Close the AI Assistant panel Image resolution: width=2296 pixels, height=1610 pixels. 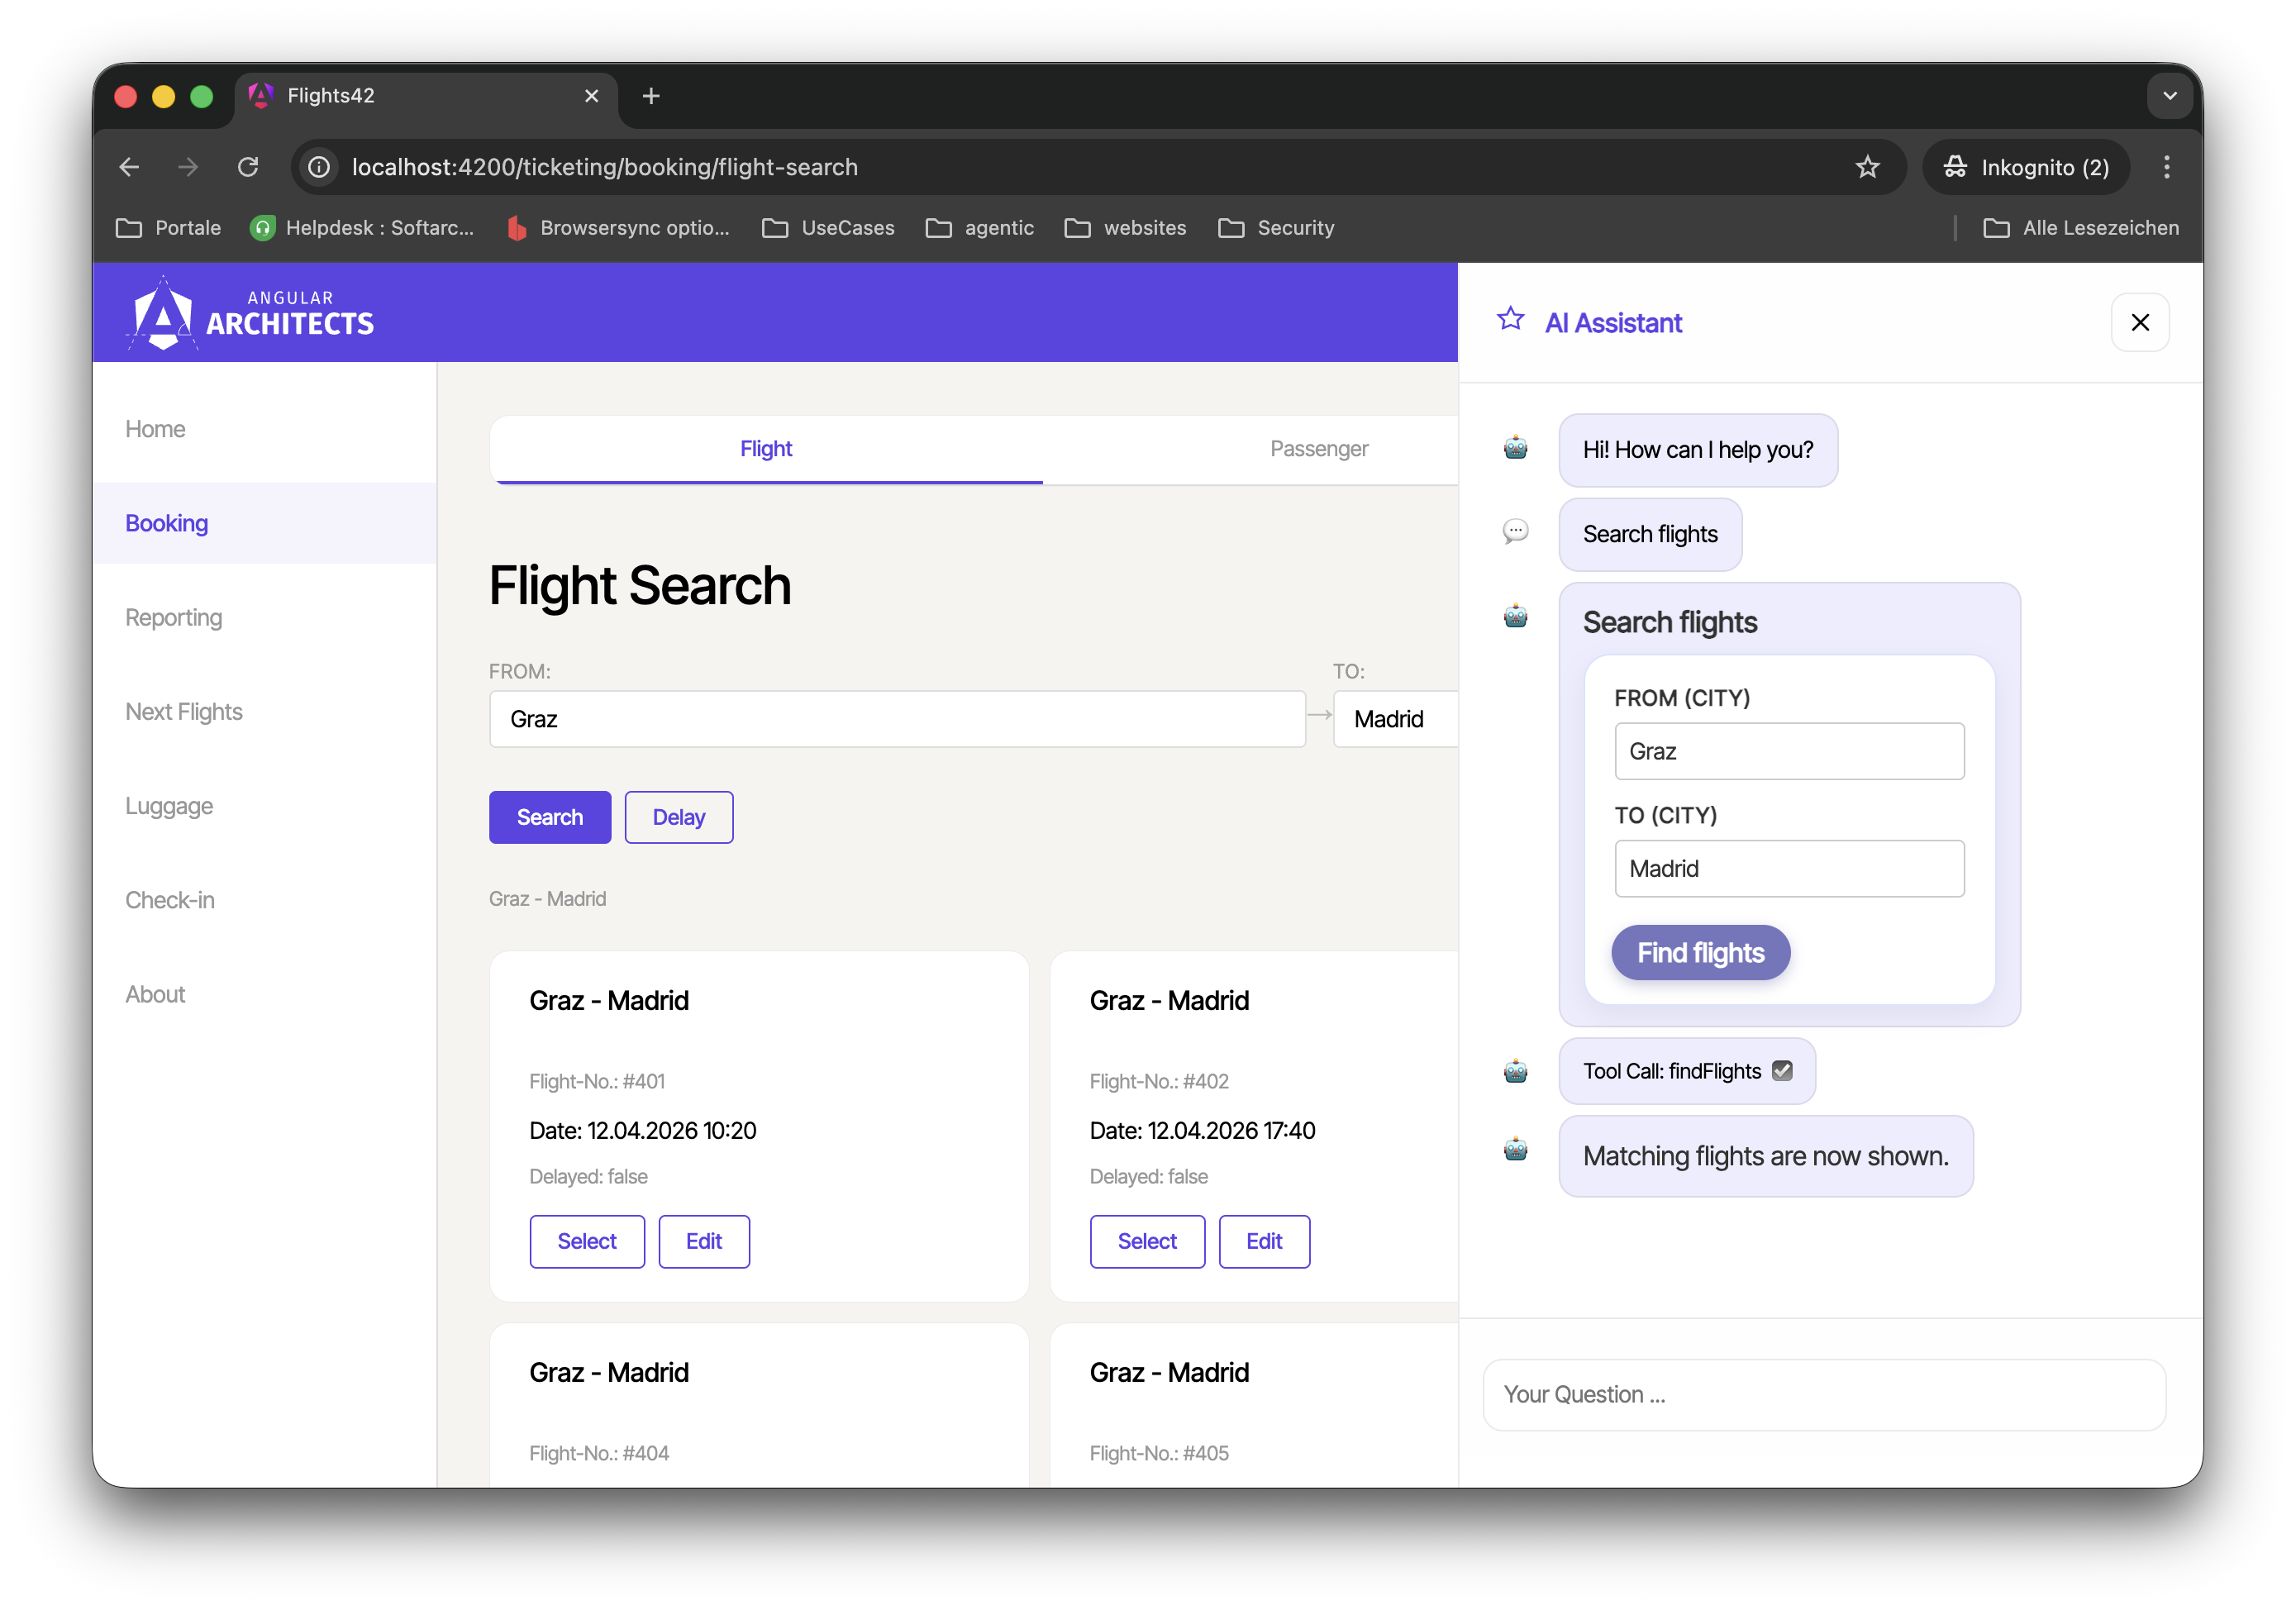pos(2139,323)
